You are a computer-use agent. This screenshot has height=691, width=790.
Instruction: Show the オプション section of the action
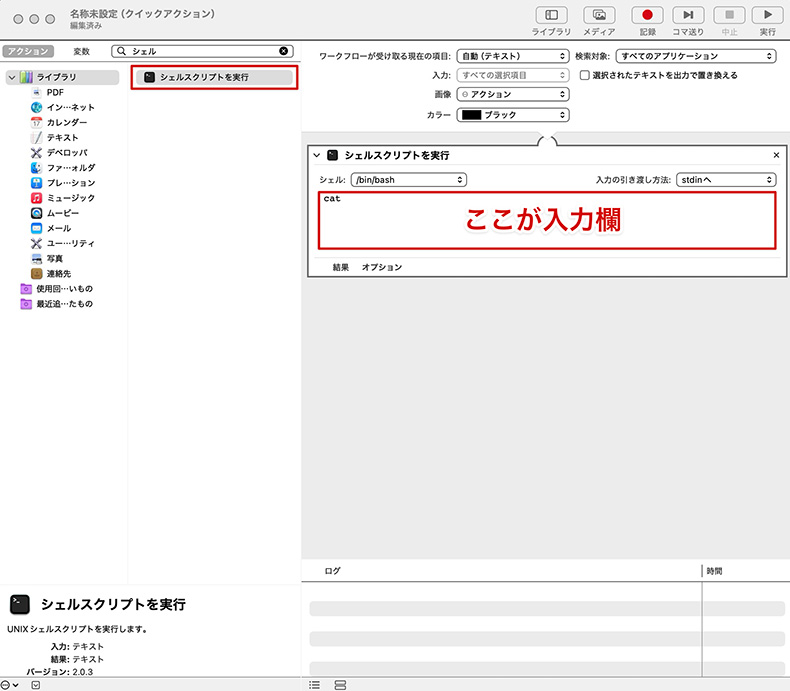(x=382, y=267)
